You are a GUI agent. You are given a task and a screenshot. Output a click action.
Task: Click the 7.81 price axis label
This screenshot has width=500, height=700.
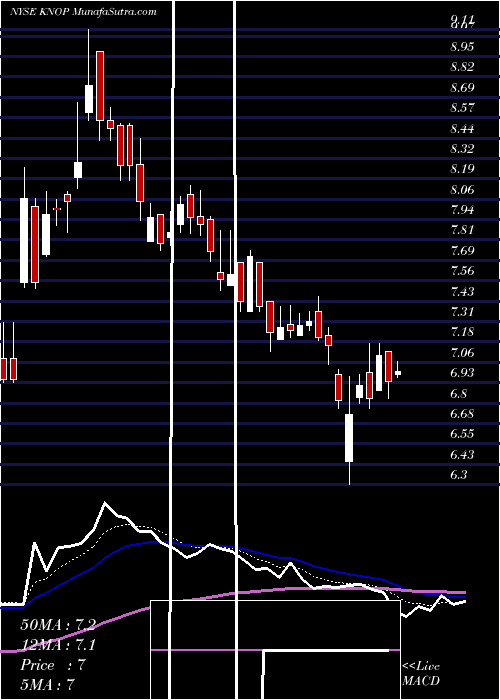click(462, 230)
